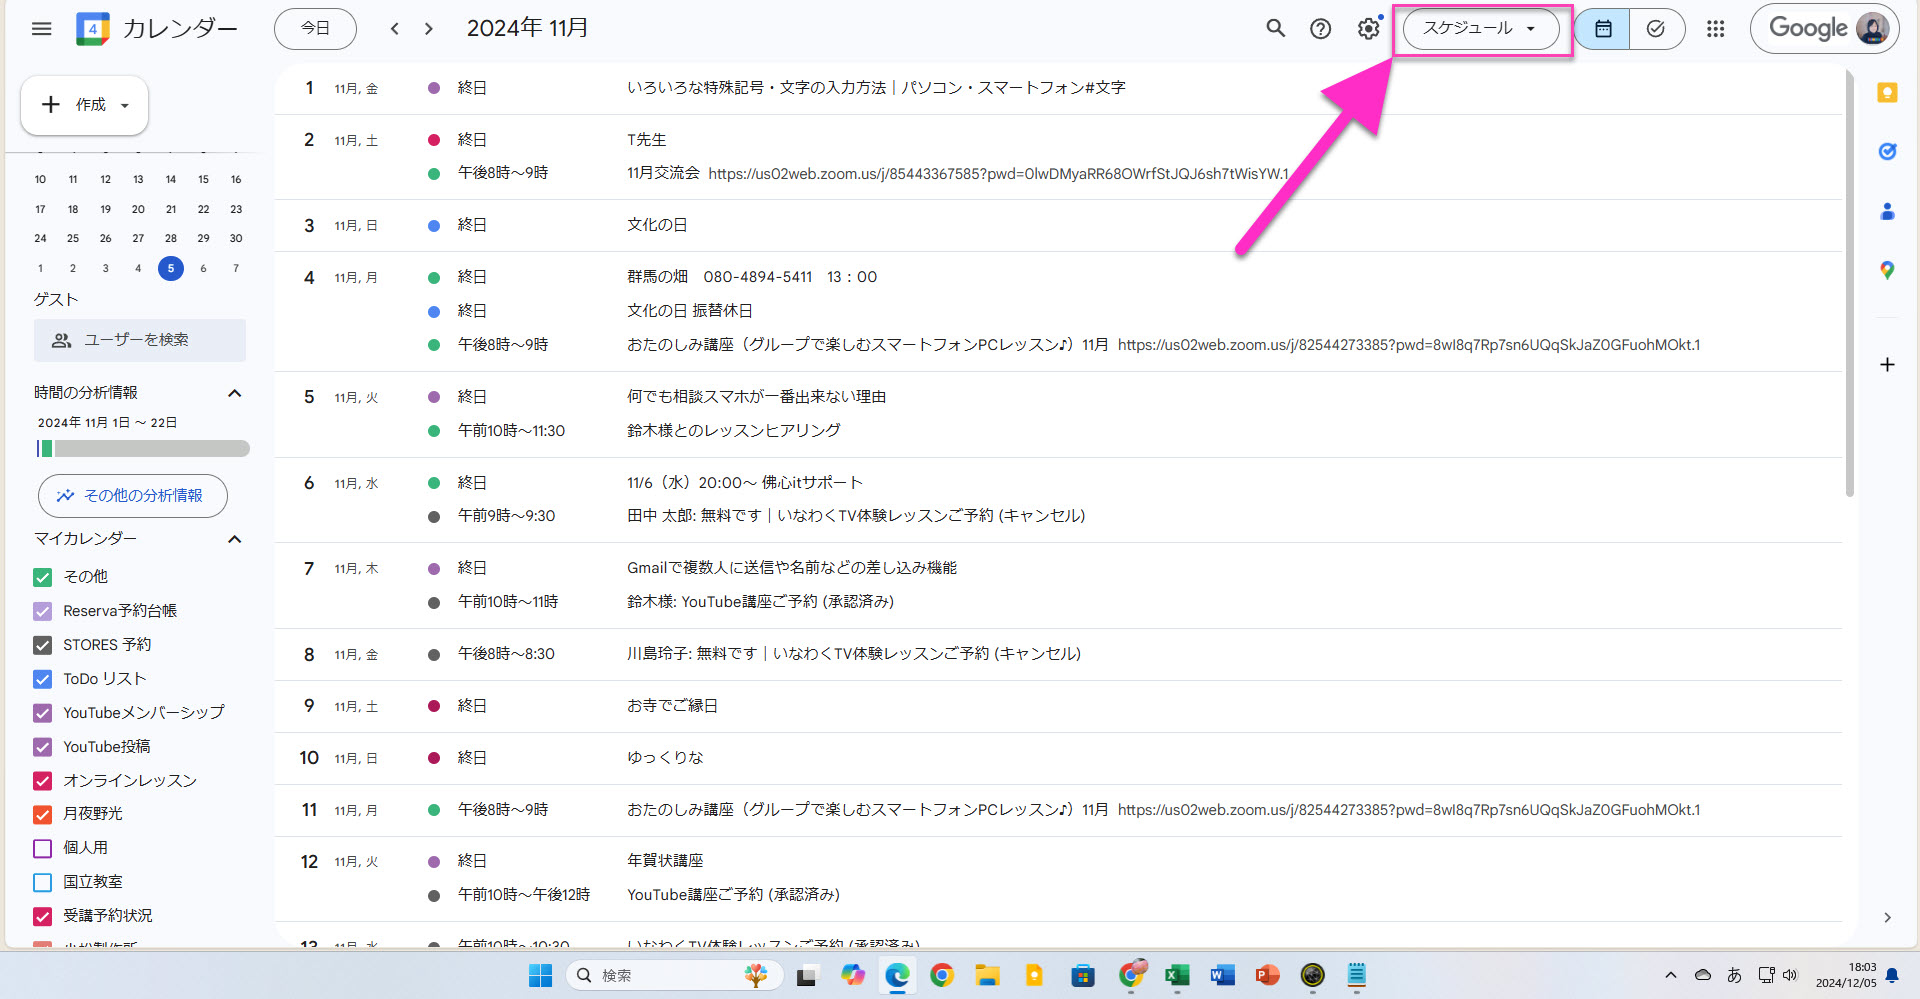The height and width of the screenshot is (999, 1920).
Task: Click the search magnifier icon
Action: click(1275, 29)
